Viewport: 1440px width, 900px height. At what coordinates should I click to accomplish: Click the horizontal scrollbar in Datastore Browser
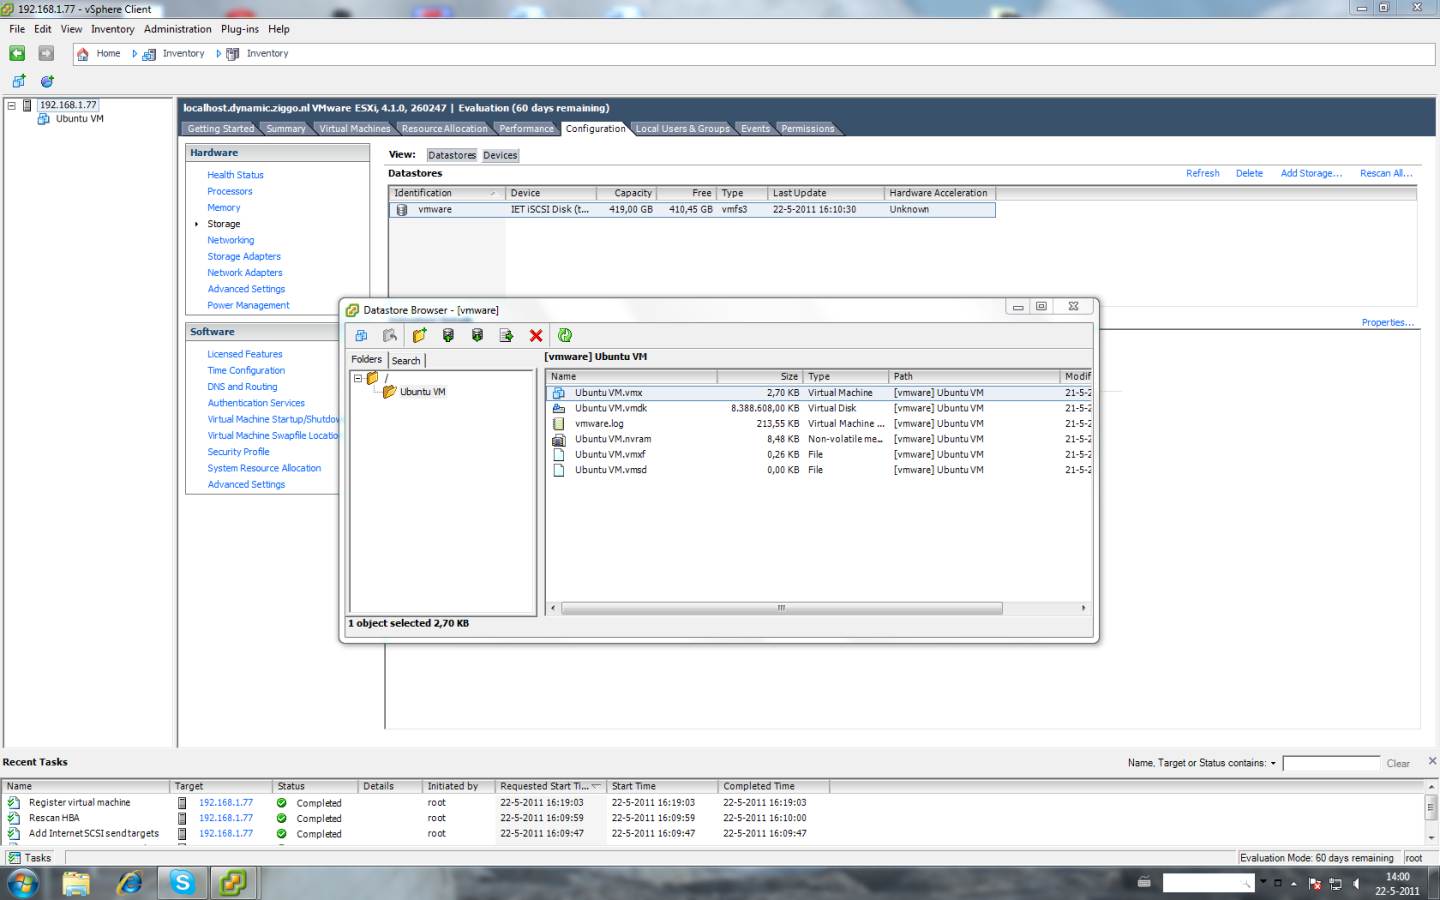click(782, 608)
